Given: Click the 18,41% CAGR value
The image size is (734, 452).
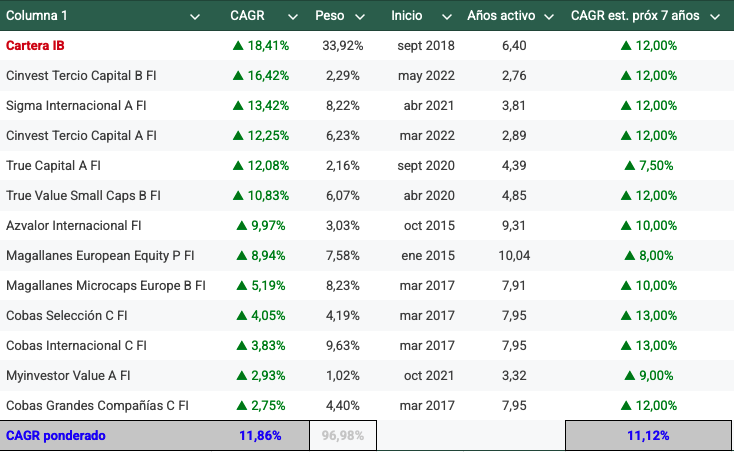Looking at the screenshot, I should (x=261, y=45).
